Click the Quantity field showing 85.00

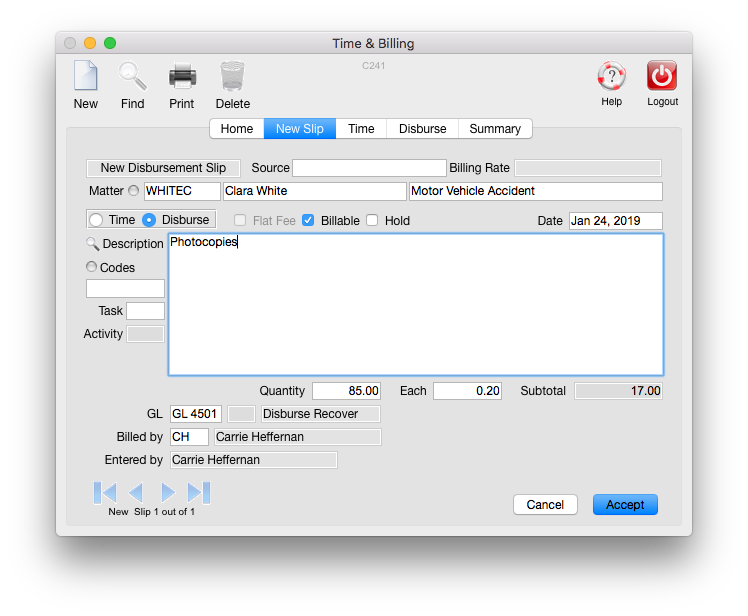click(x=346, y=391)
